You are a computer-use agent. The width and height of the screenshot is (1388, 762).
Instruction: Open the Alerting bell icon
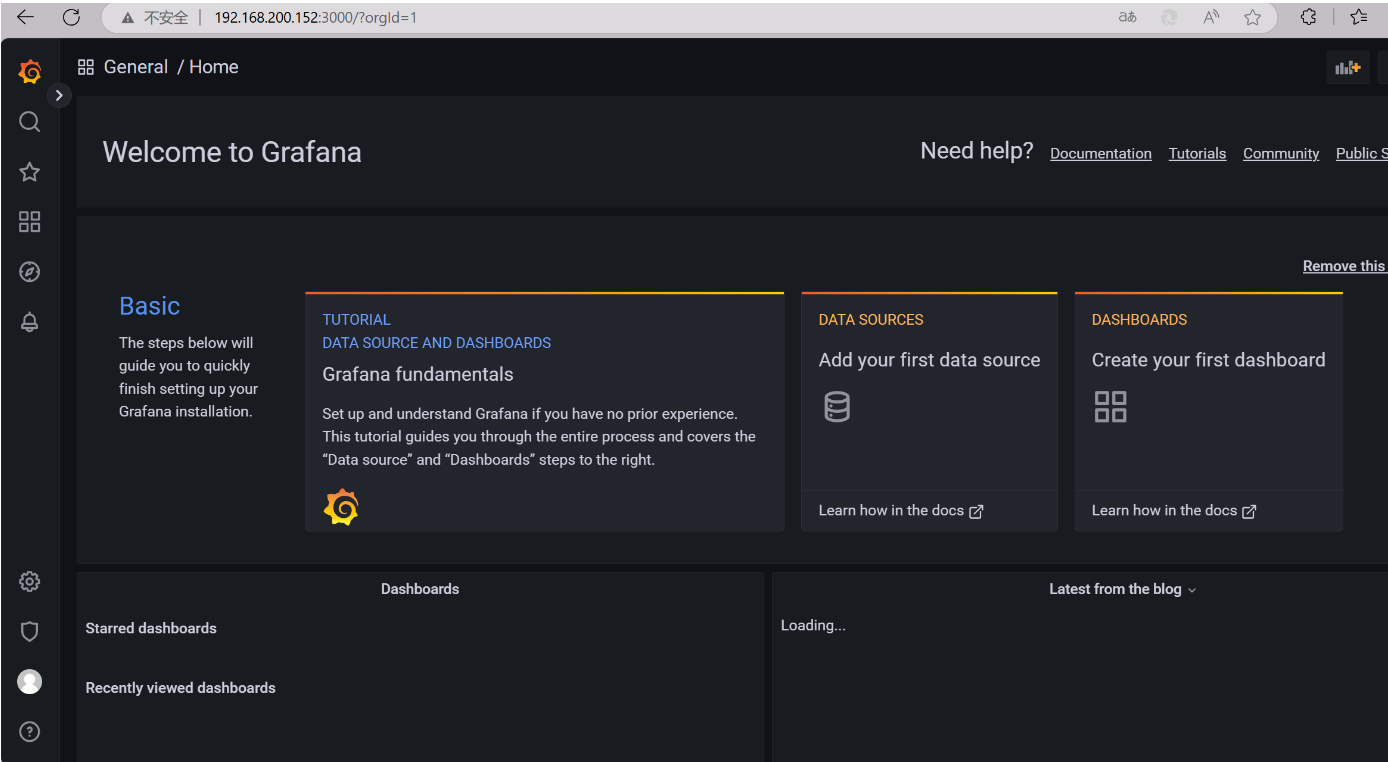pyautogui.click(x=30, y=322)
